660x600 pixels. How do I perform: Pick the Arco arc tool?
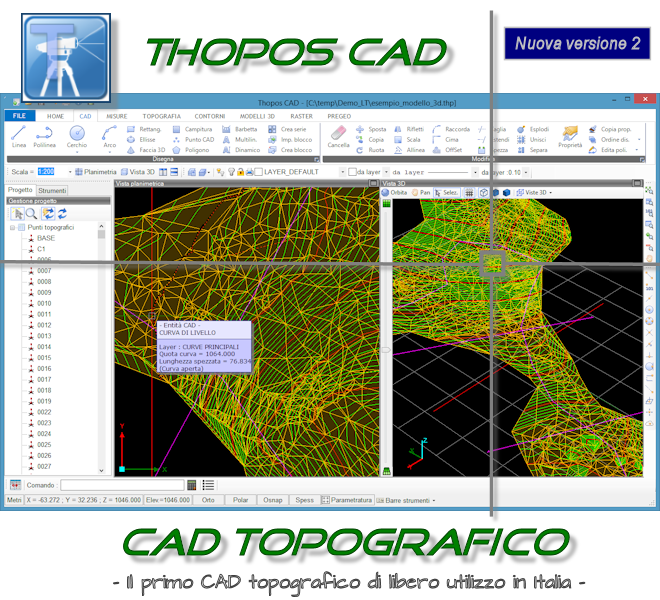(x=109, y=137)
